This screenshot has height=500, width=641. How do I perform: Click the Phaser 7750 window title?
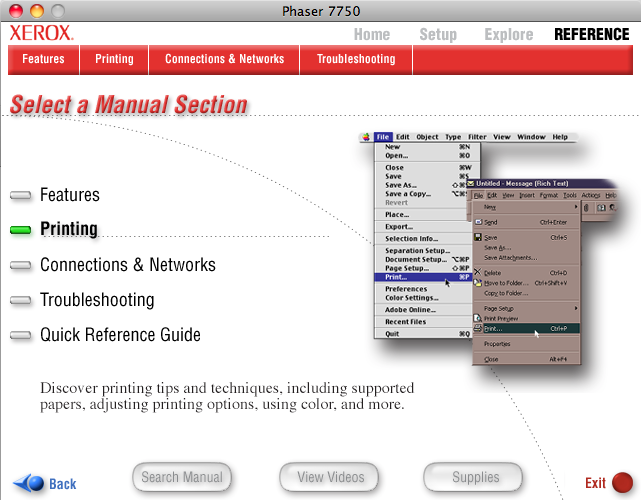click(x=321, y=11)
